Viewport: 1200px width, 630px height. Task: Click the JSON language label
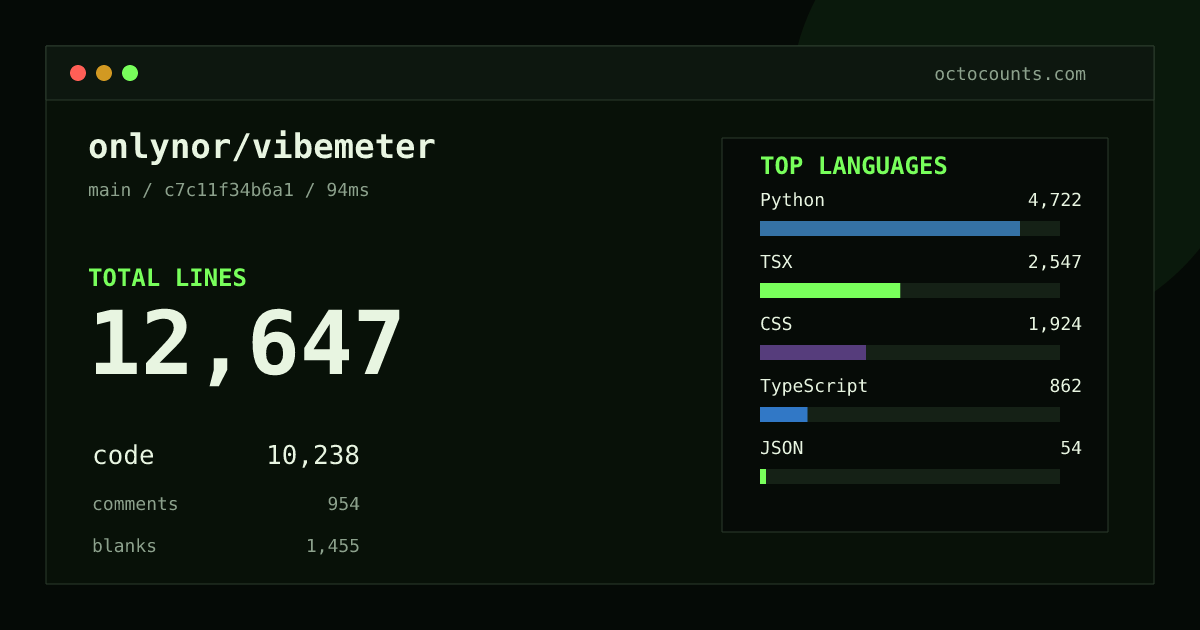(781, 448)
